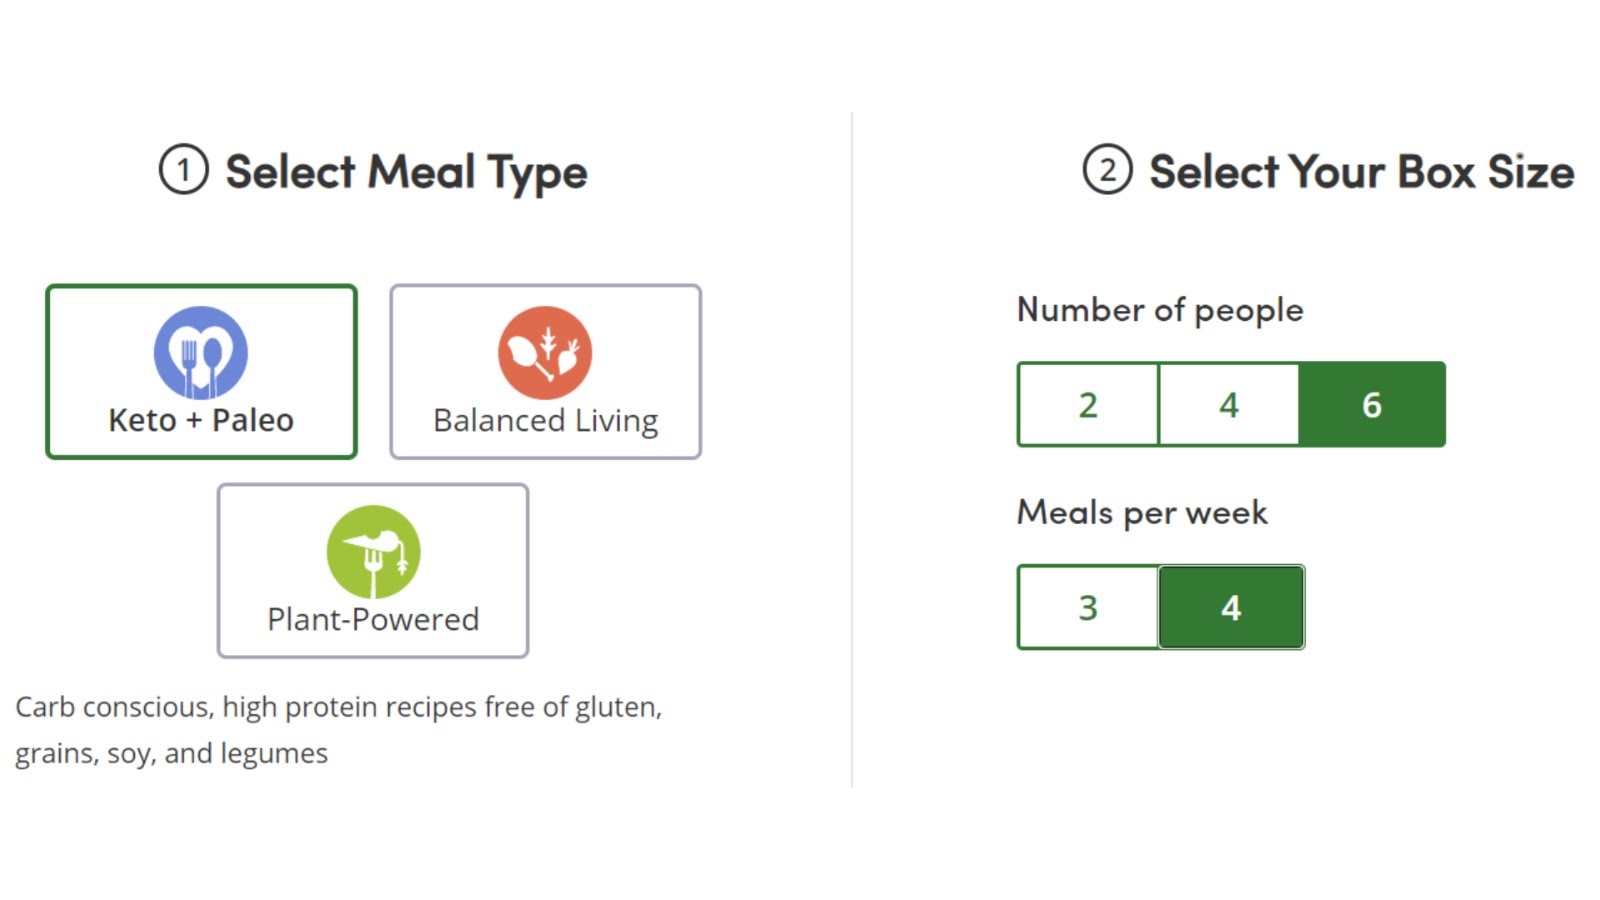Image resolution: width=1600 pixels, height=900 pixels.
Task: Click the blue Keto + Paleo heart icon
Action: click(201, 353)
